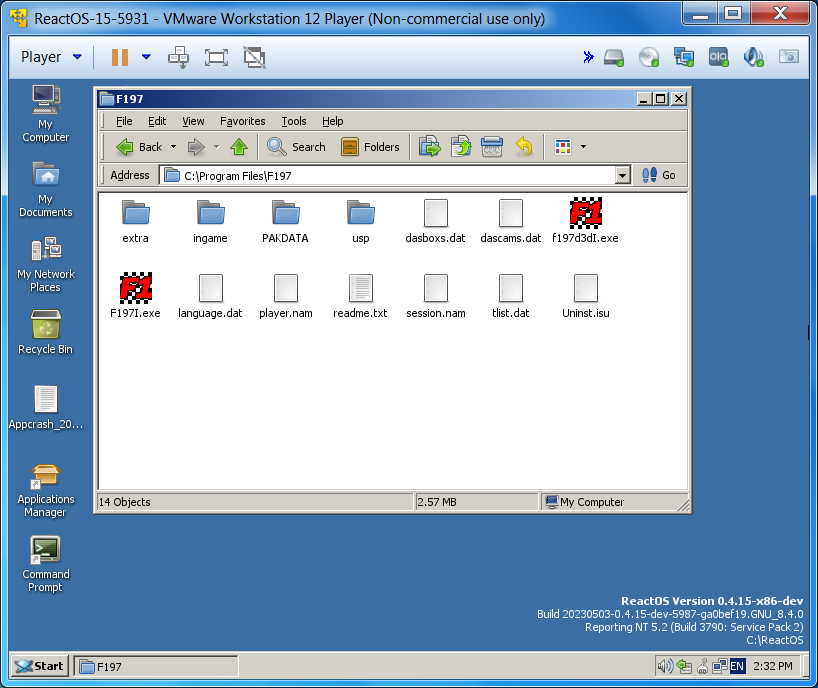This screenshot has width=818, height=688.
Task: Open the F197d3dI.exe application
Action: point(585,215)
